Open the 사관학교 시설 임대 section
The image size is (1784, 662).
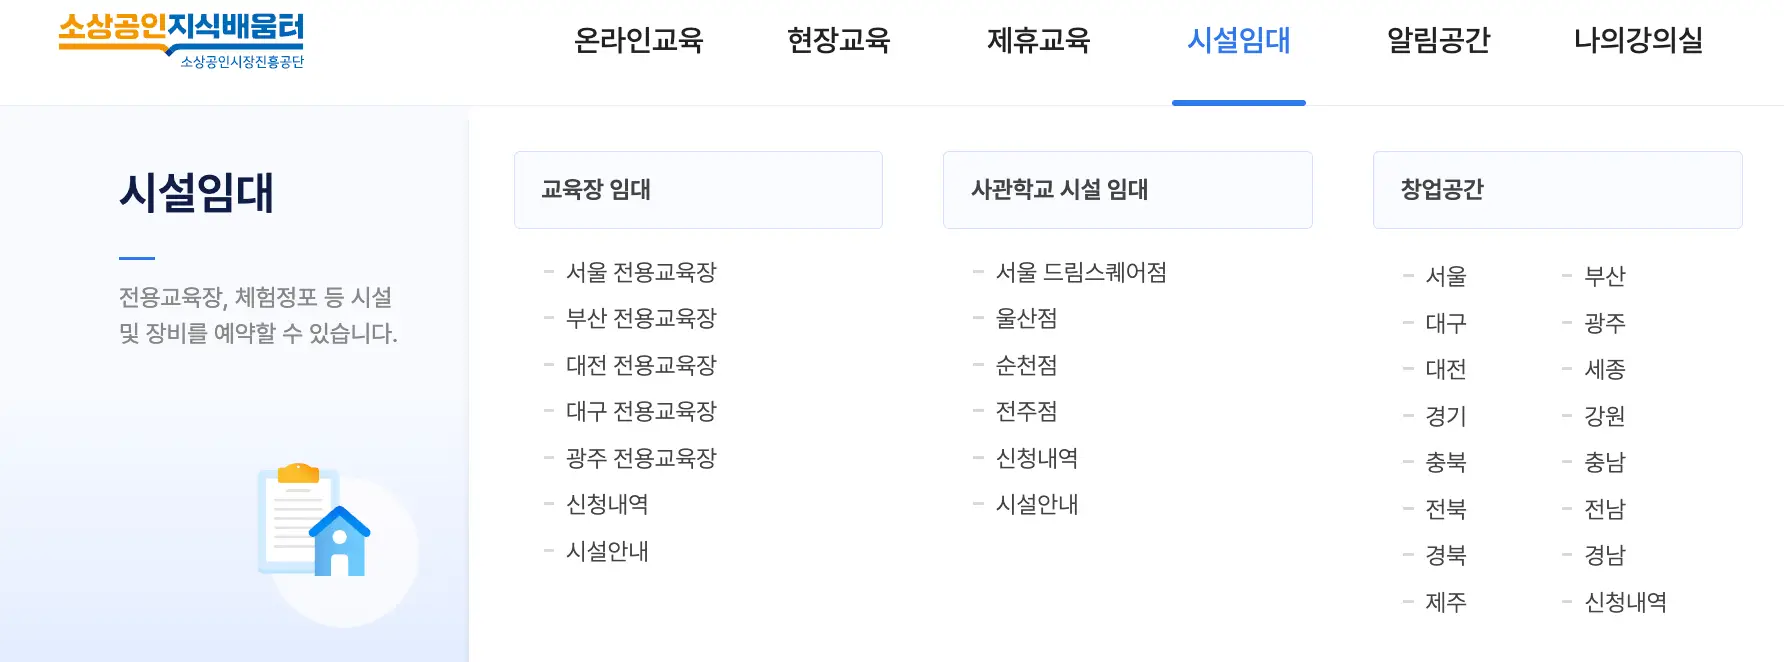(1060, 188)
